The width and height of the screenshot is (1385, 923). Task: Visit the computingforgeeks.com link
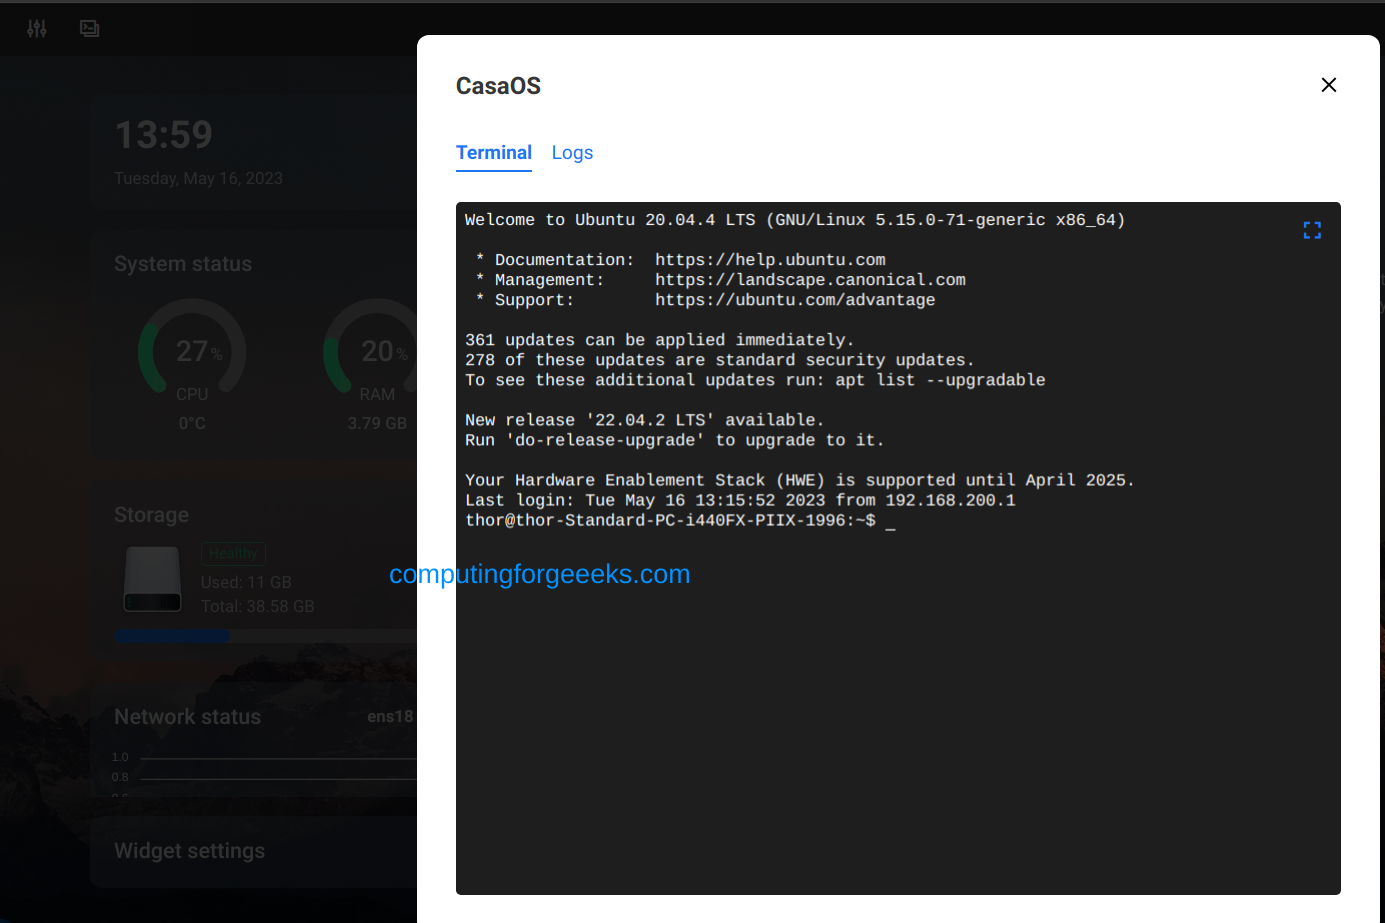tap(540, 574)
